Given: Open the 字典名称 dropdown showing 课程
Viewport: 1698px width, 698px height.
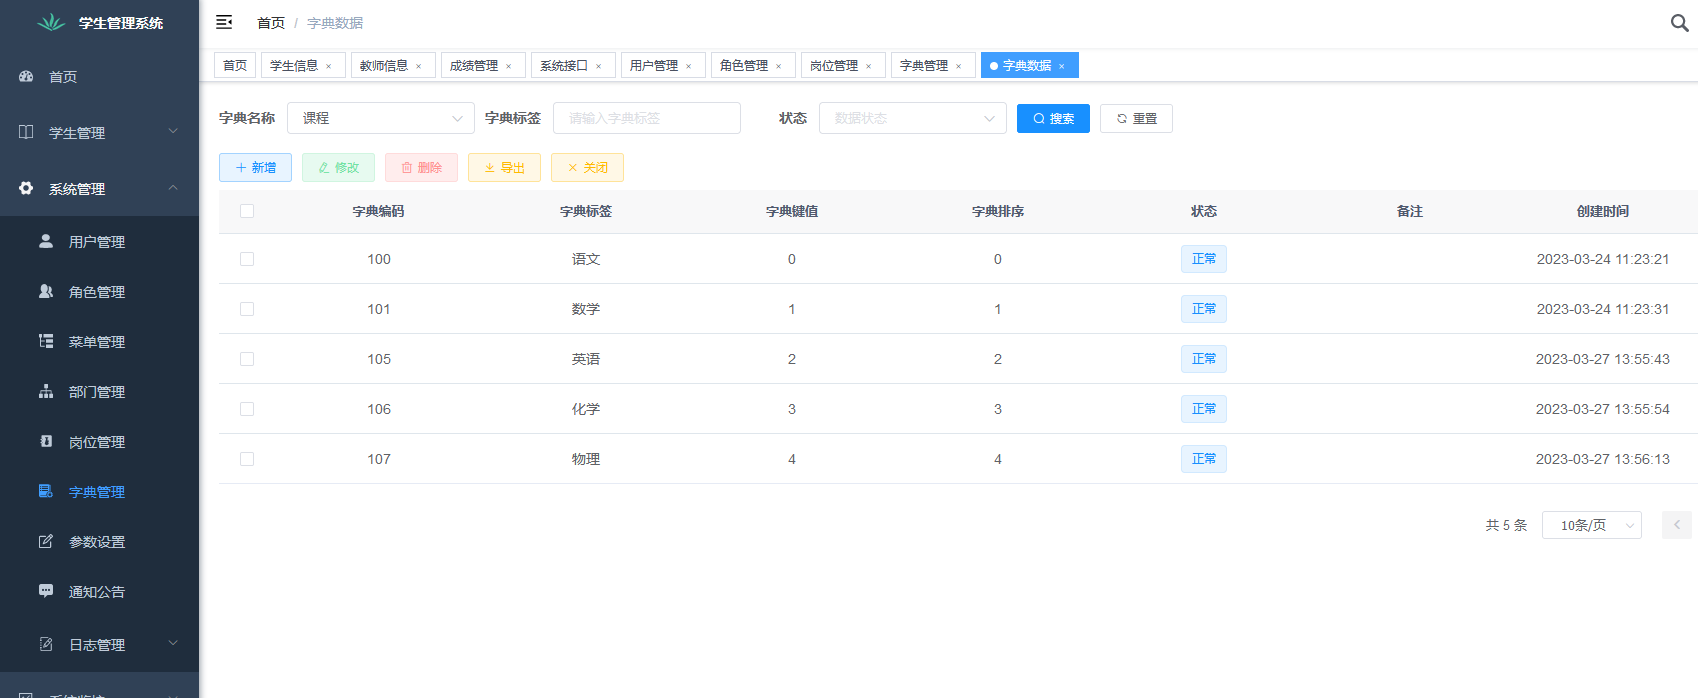Looking at the screenshot, I should [x=381, y=118].
